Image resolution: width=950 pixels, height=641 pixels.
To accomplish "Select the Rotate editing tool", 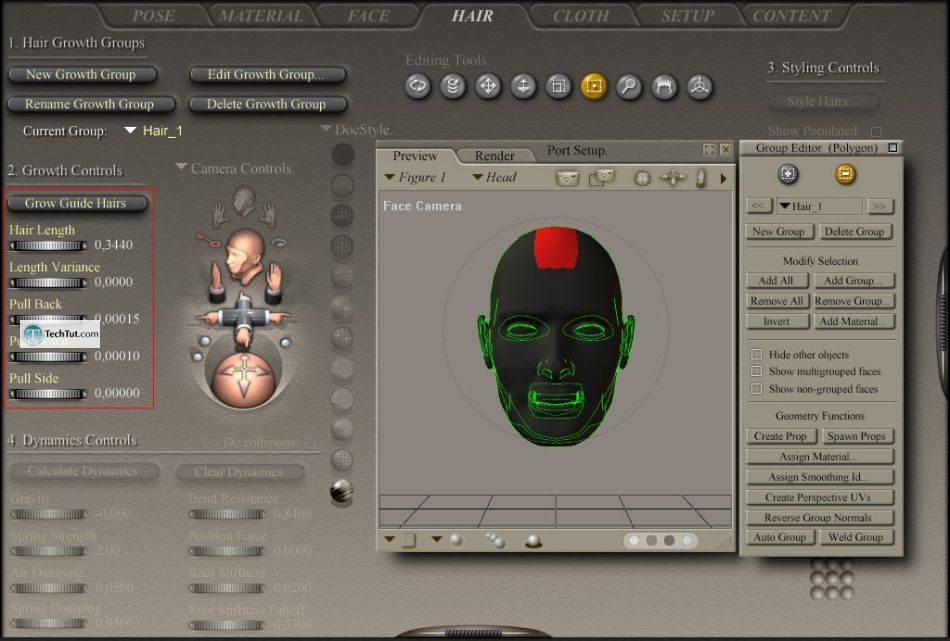I will pyautogui.click(x=417, y=86).
